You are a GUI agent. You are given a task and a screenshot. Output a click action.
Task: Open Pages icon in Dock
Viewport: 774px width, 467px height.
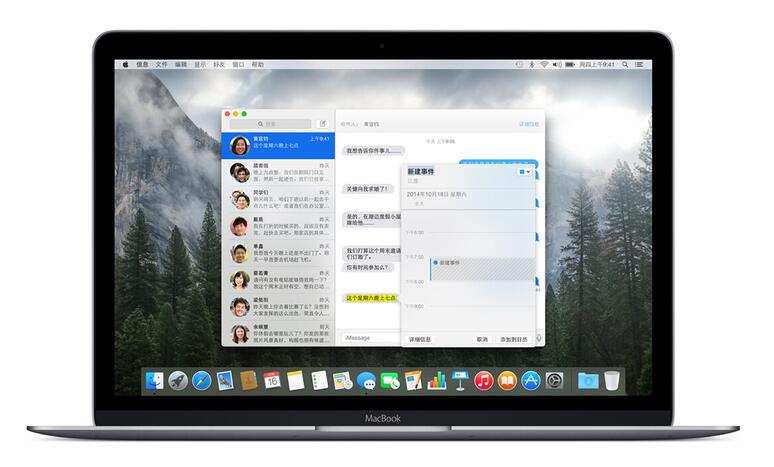413,381
